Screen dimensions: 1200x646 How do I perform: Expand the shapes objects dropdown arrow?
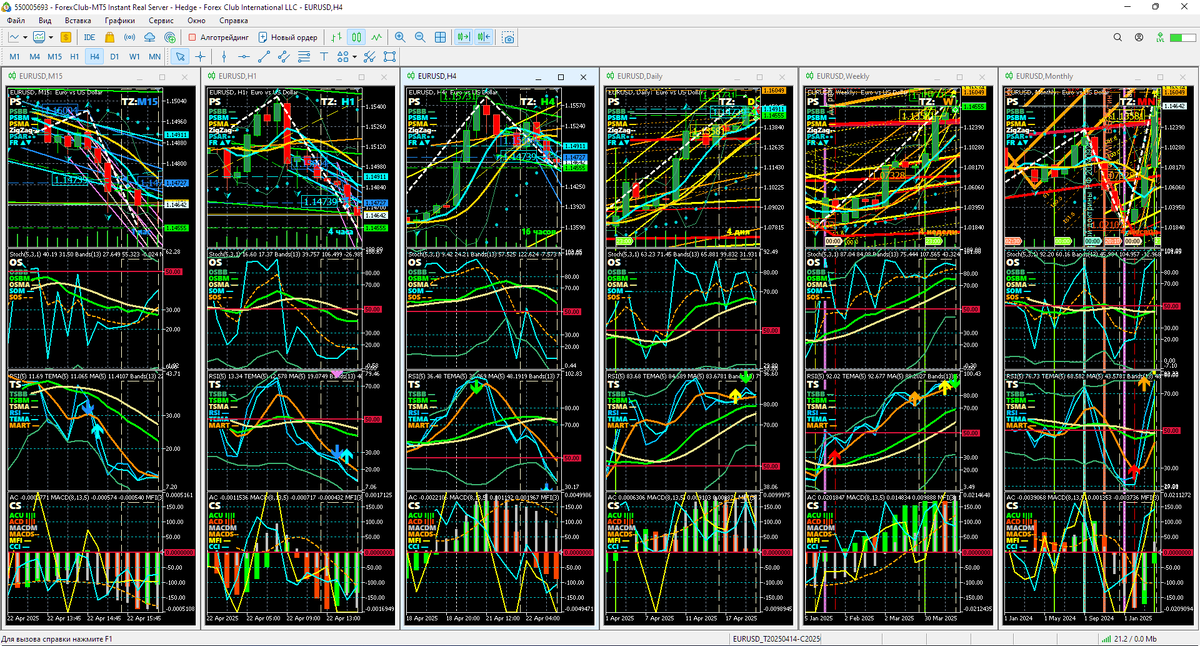click(x=354, y=57)
